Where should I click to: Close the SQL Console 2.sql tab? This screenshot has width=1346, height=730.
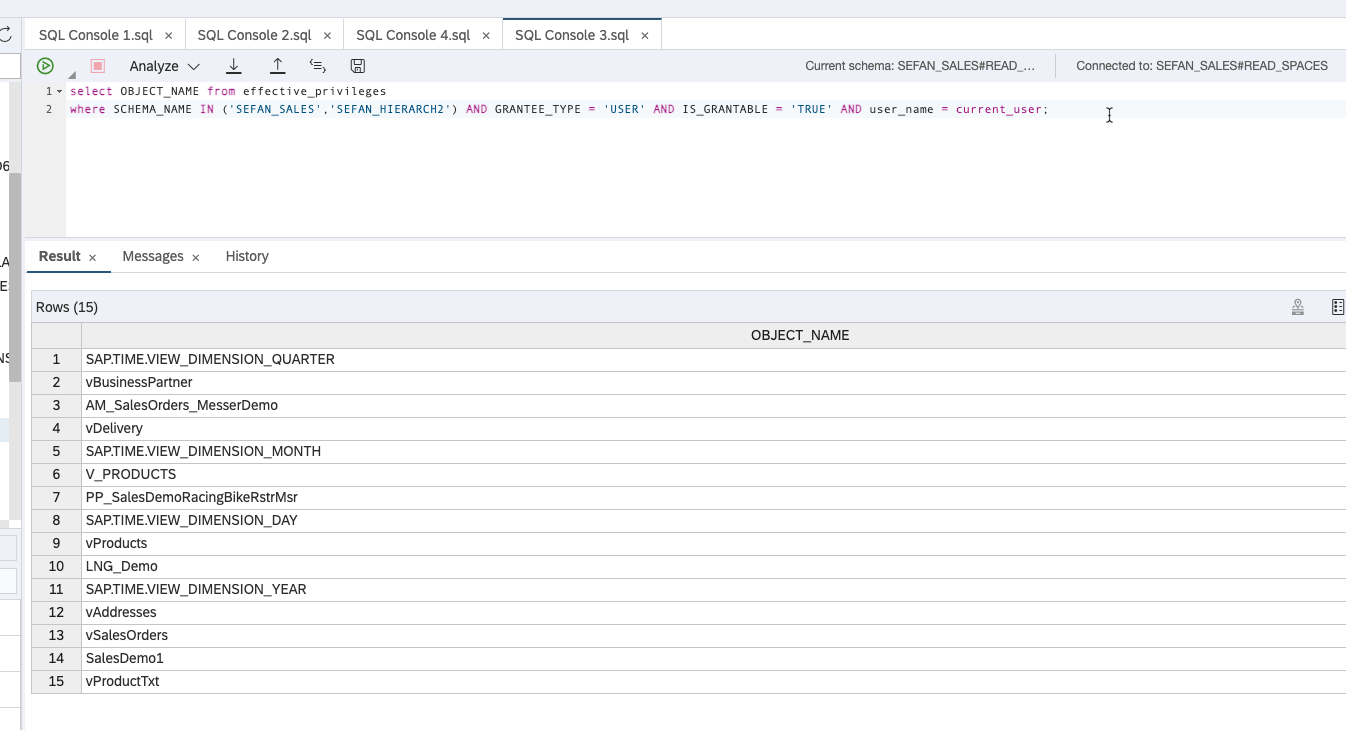point(327,33)
